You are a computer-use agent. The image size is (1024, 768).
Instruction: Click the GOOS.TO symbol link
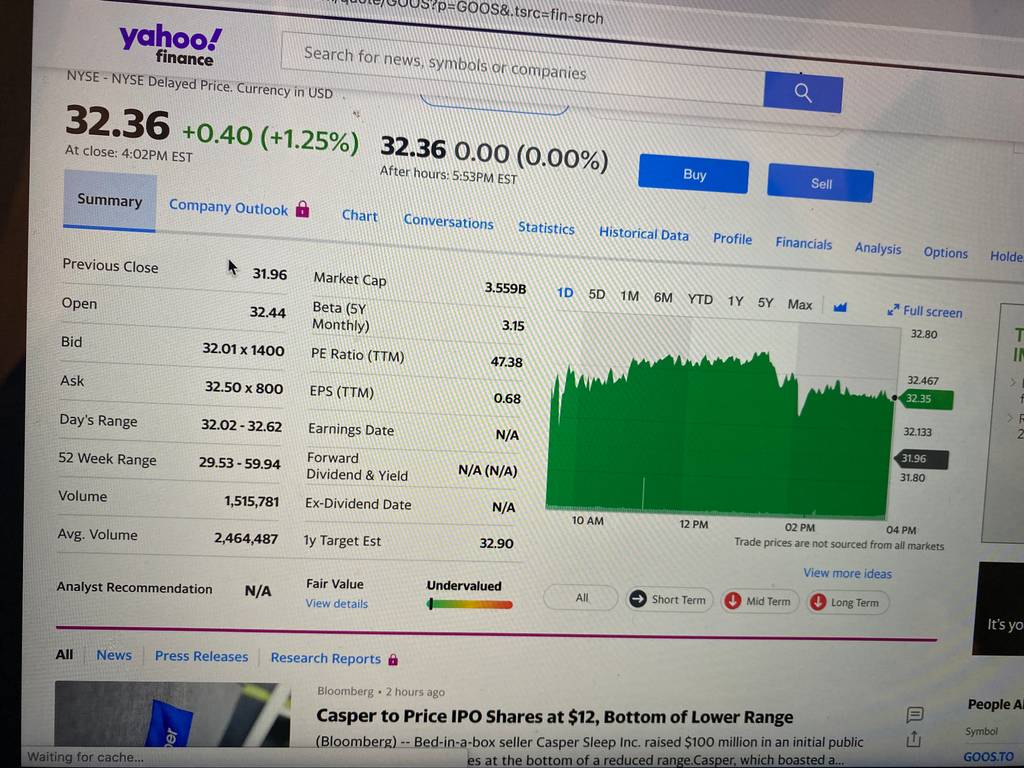[989, 756]
